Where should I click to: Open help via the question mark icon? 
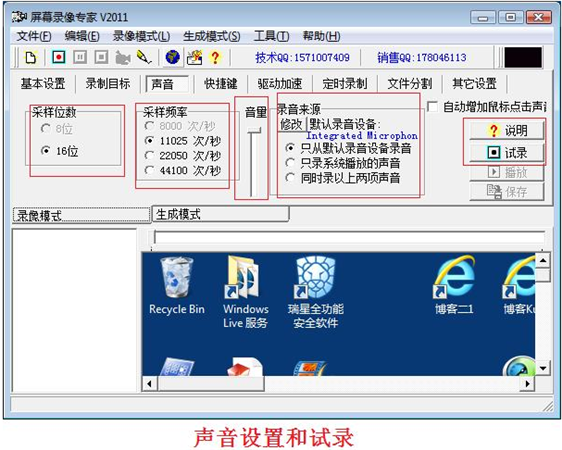point(215,57)
